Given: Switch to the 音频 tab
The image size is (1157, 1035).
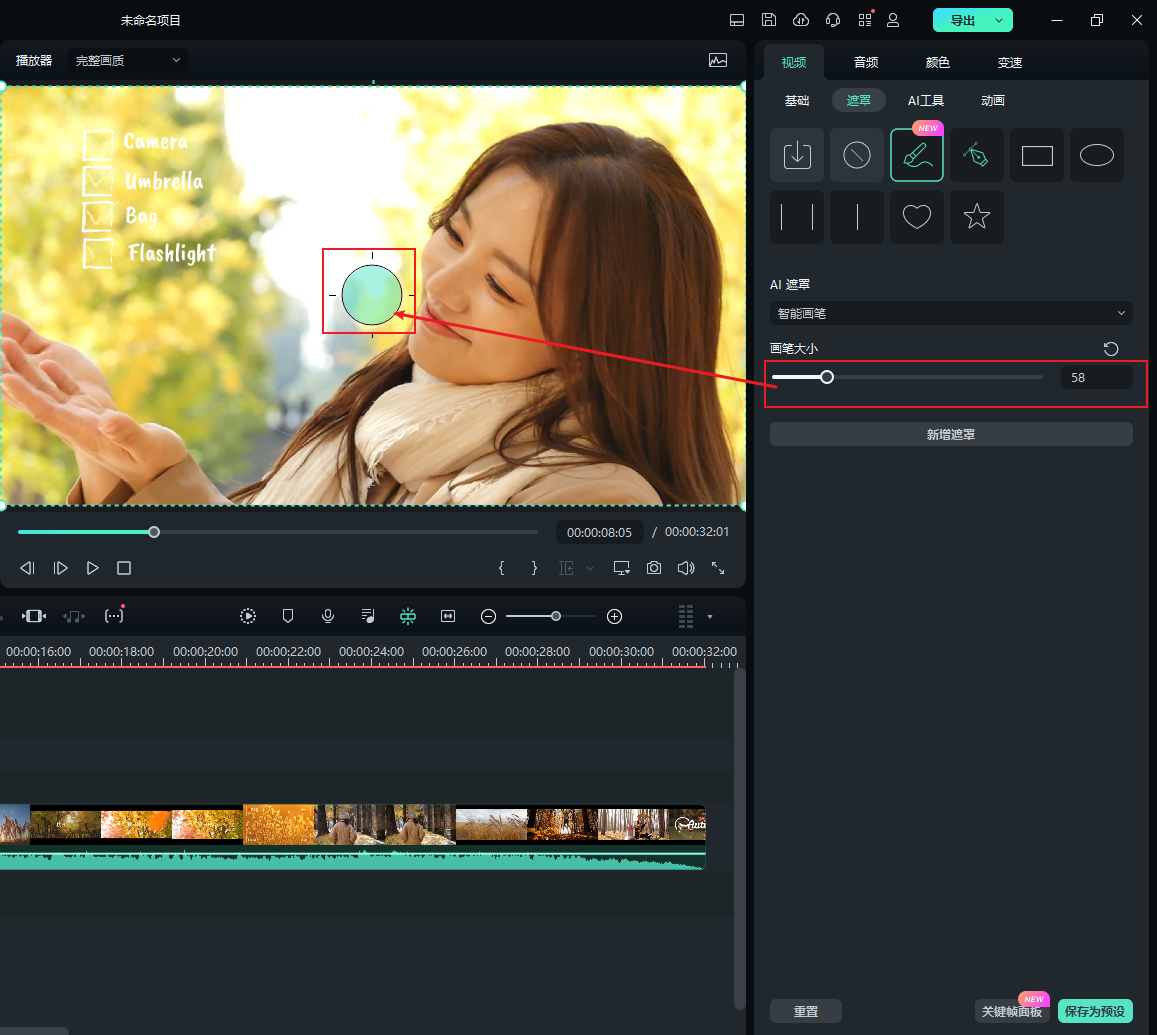Looking at the screenshot, I should pyautogui.click(x=865, y=62).
